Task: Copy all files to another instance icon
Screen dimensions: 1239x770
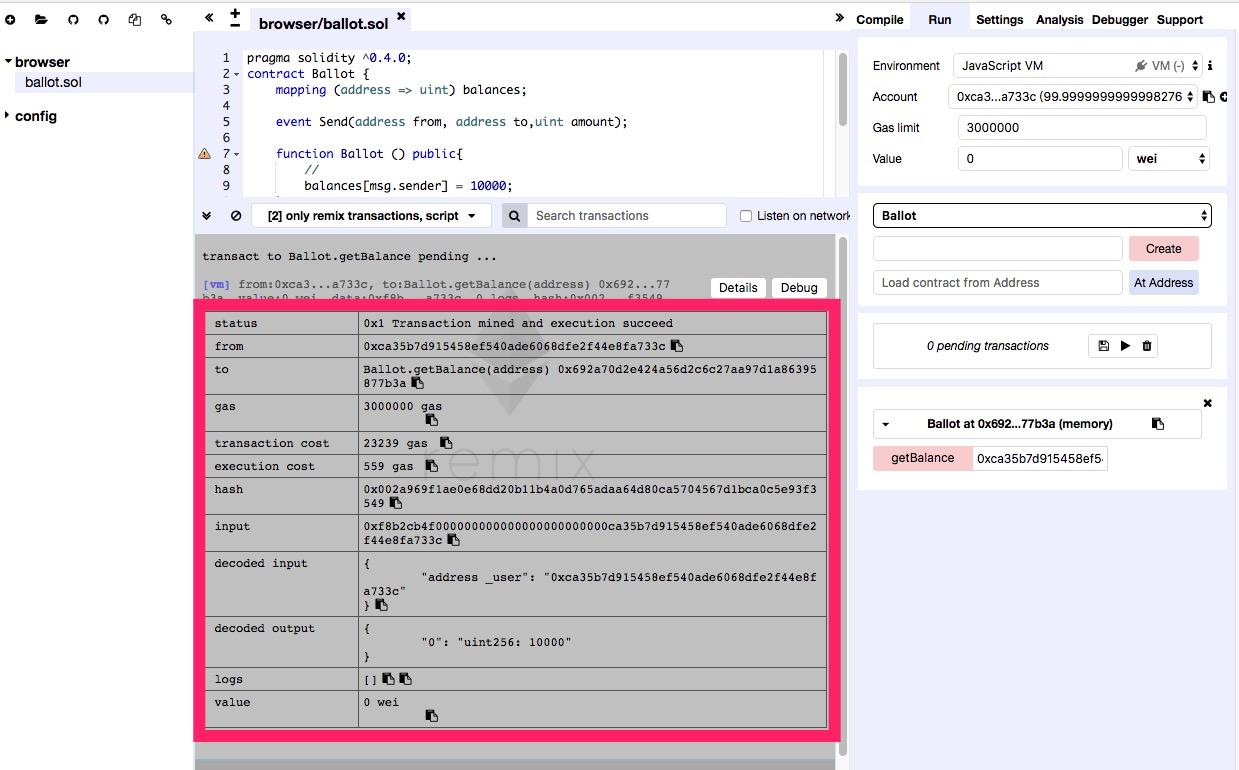Action: coord(135,19)
